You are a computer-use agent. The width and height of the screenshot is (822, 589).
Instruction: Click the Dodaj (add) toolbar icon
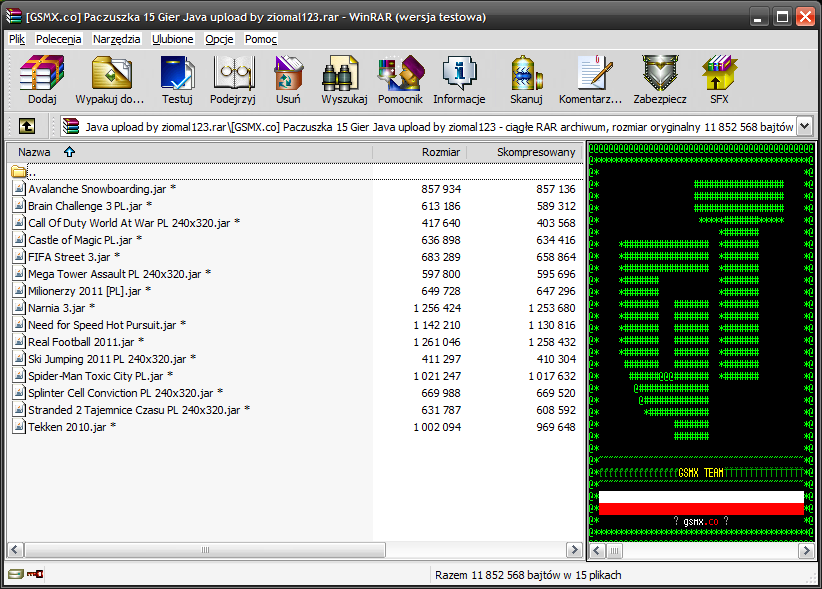click(x=42, y=75)
